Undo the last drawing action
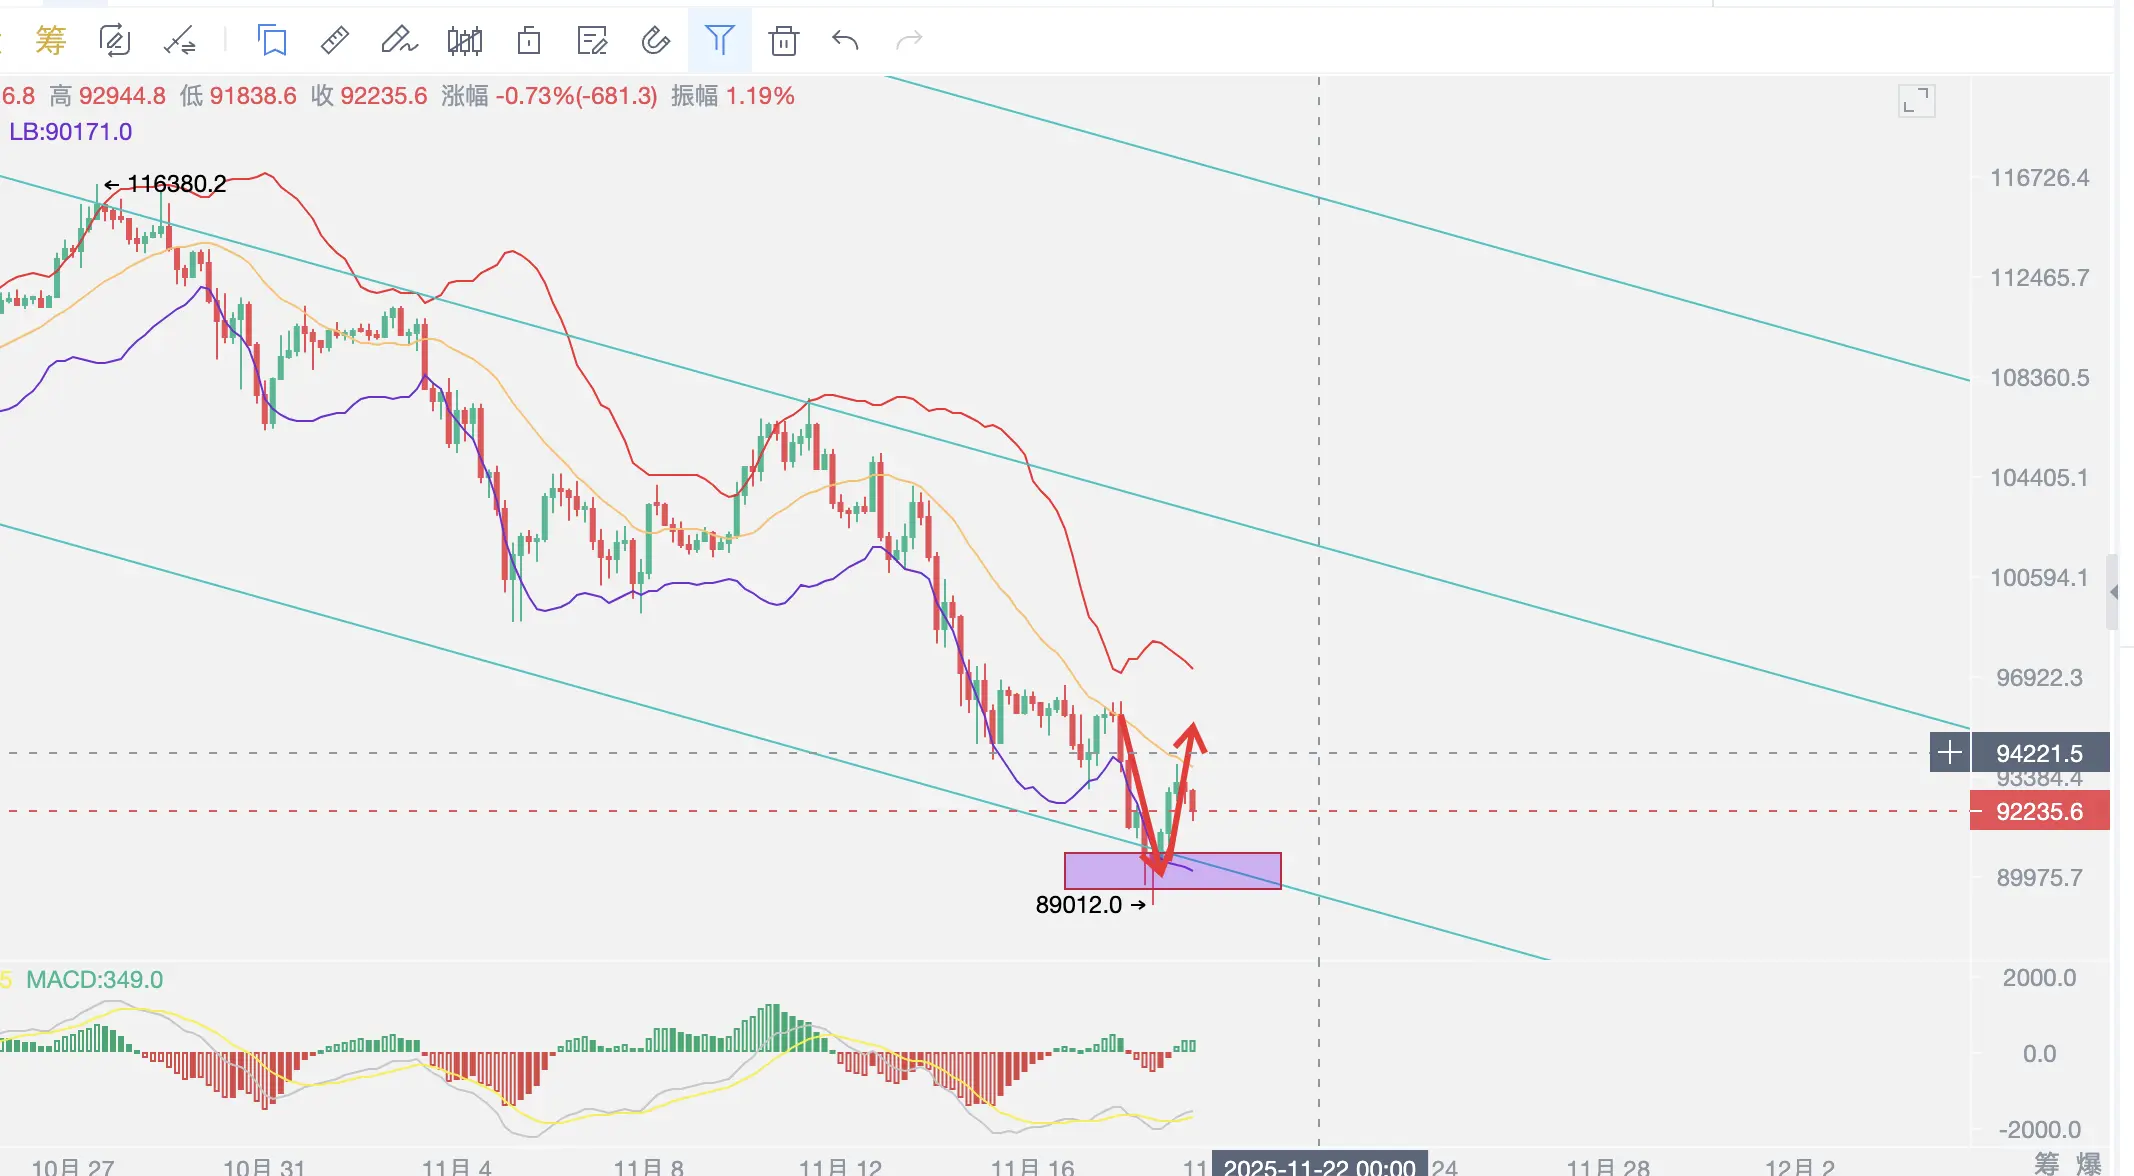 click(846, 41)
